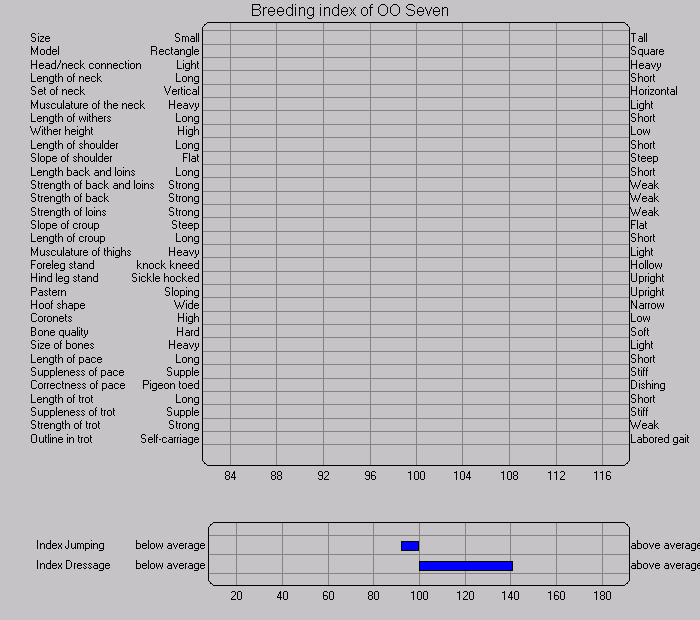Click the 'Length of neck' row label
The height and width of the screenshot is (620, 700).
tap(66, 78)
